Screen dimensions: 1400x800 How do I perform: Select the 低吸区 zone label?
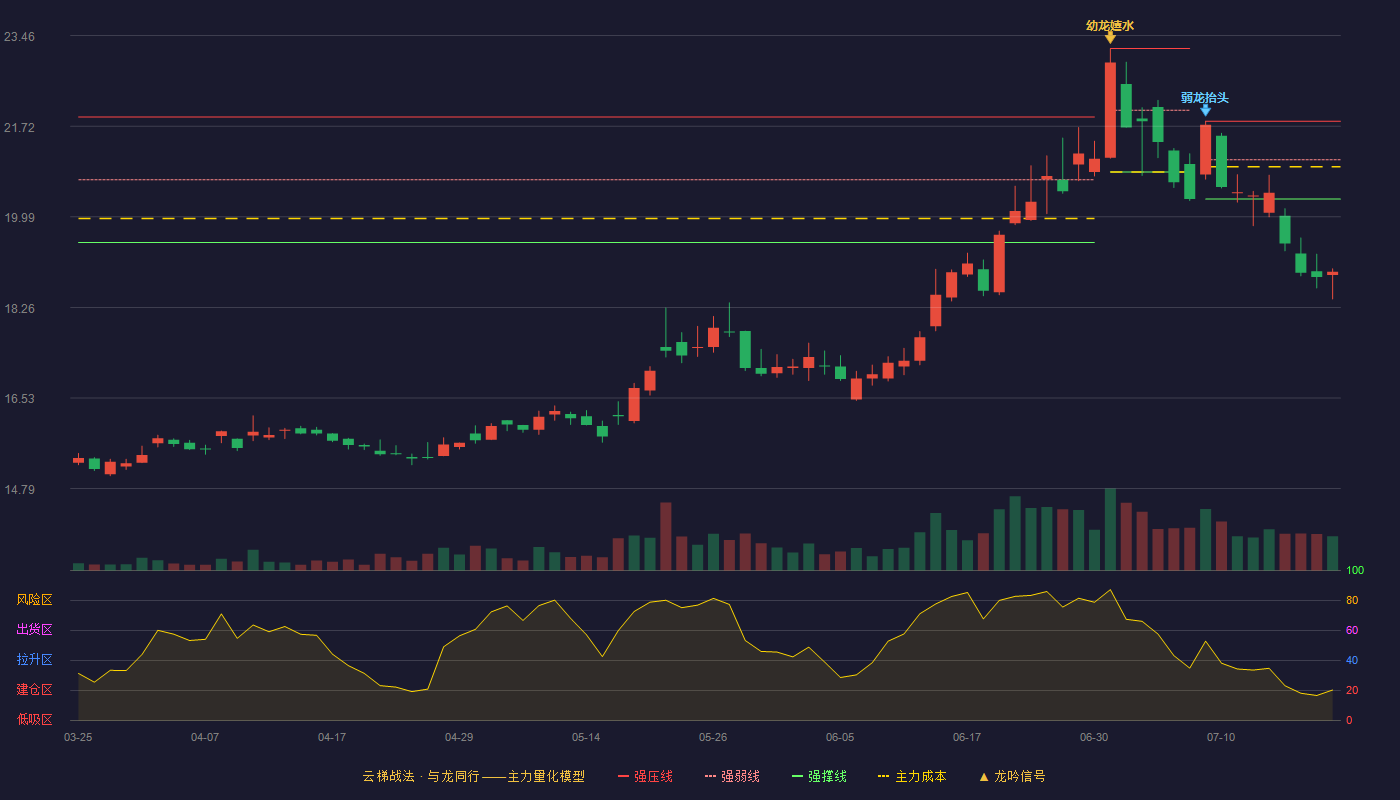pyautogui.click(x=34, y=720)
